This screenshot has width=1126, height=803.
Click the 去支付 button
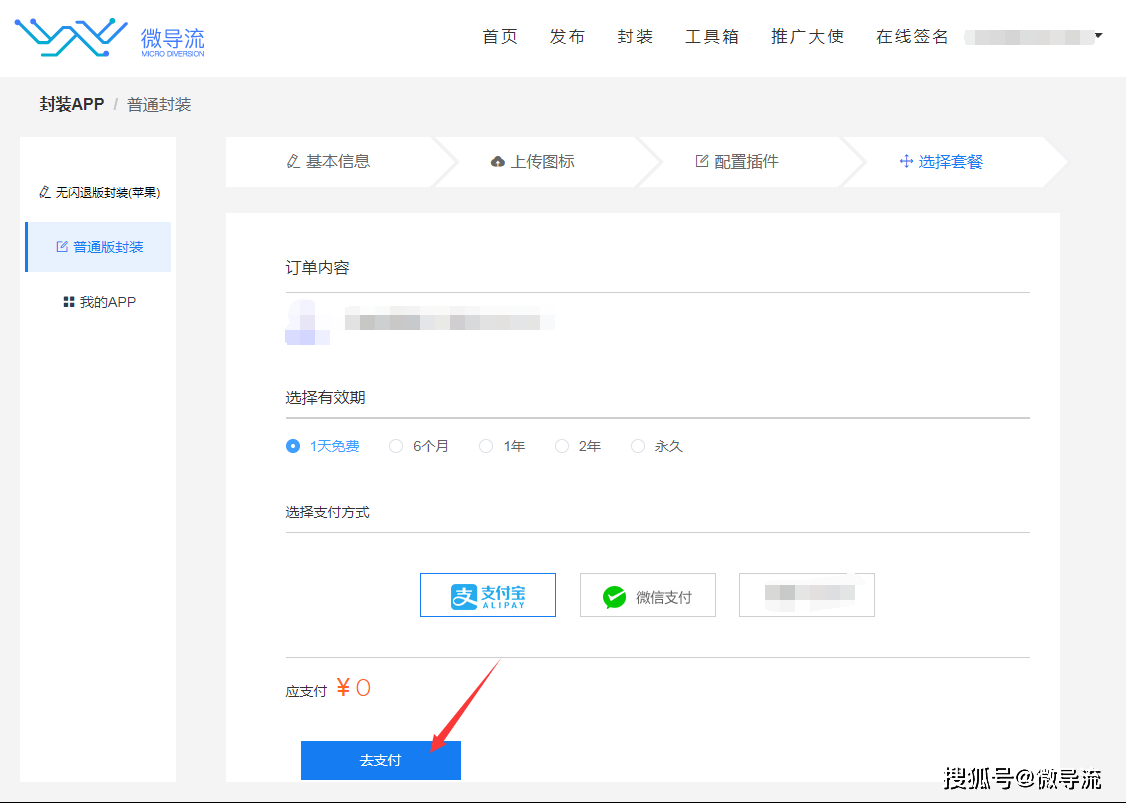(381, 760)
